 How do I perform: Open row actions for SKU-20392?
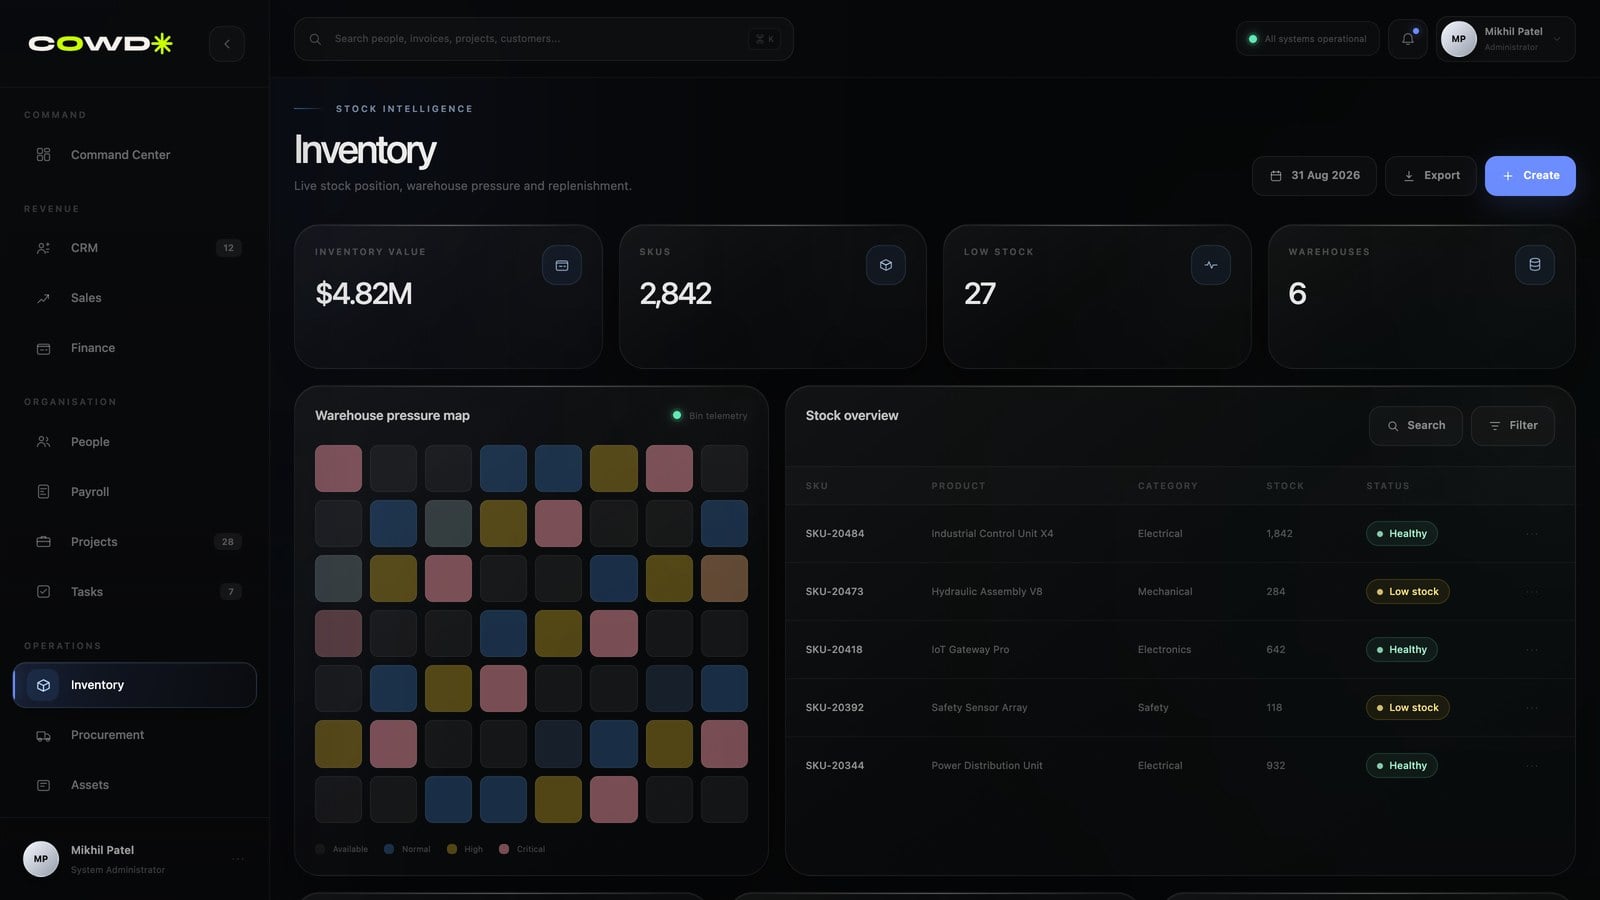pyautogui.click(x=1532, y=708)
